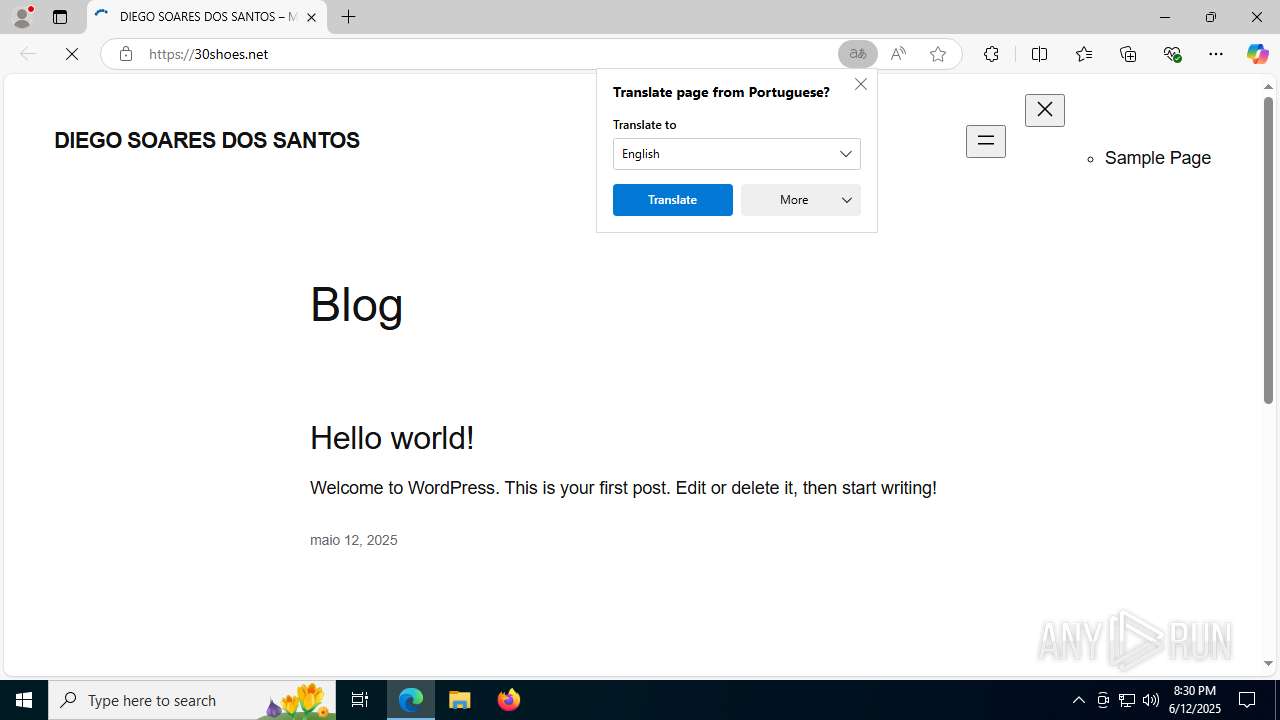Open the Favorites list icon
Image resolution: width=1280 pixels, height=720 pixels.
click(x=1084, y=54)
